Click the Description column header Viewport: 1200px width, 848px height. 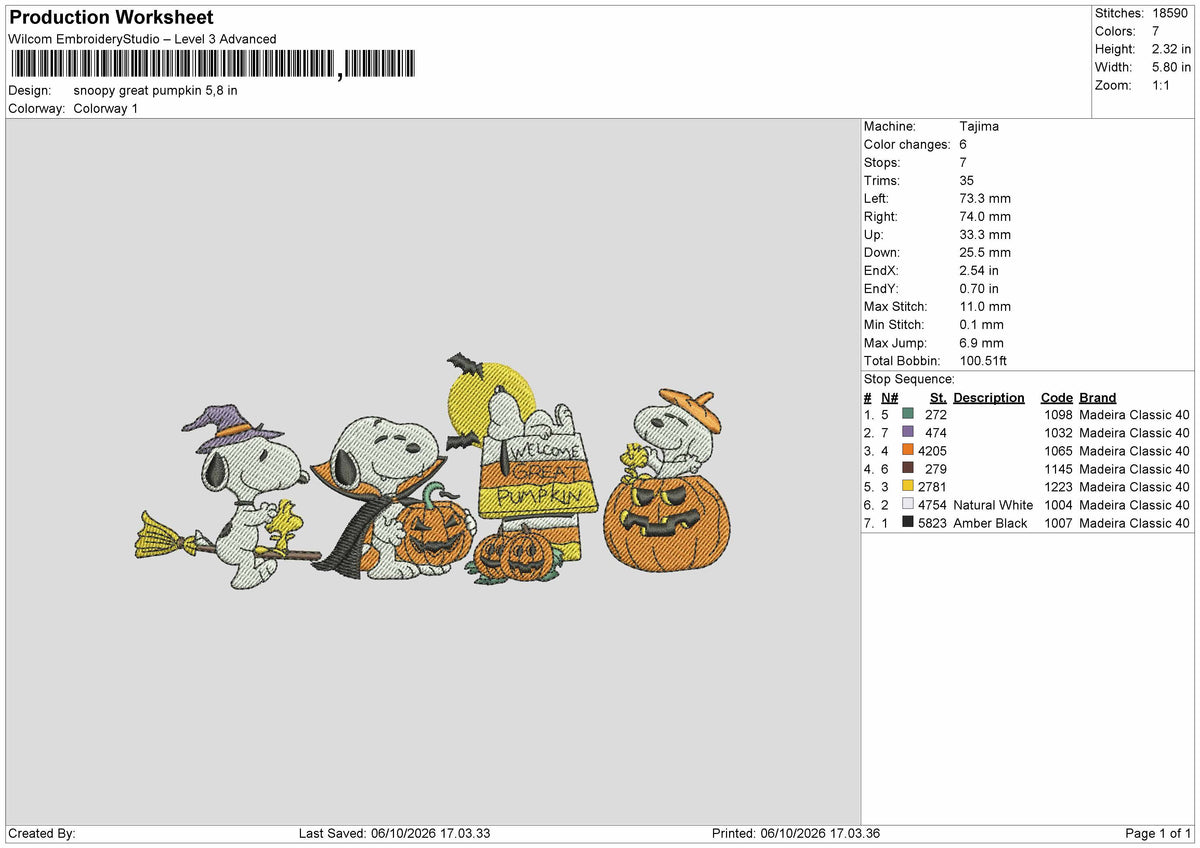[x=989, y=397]
